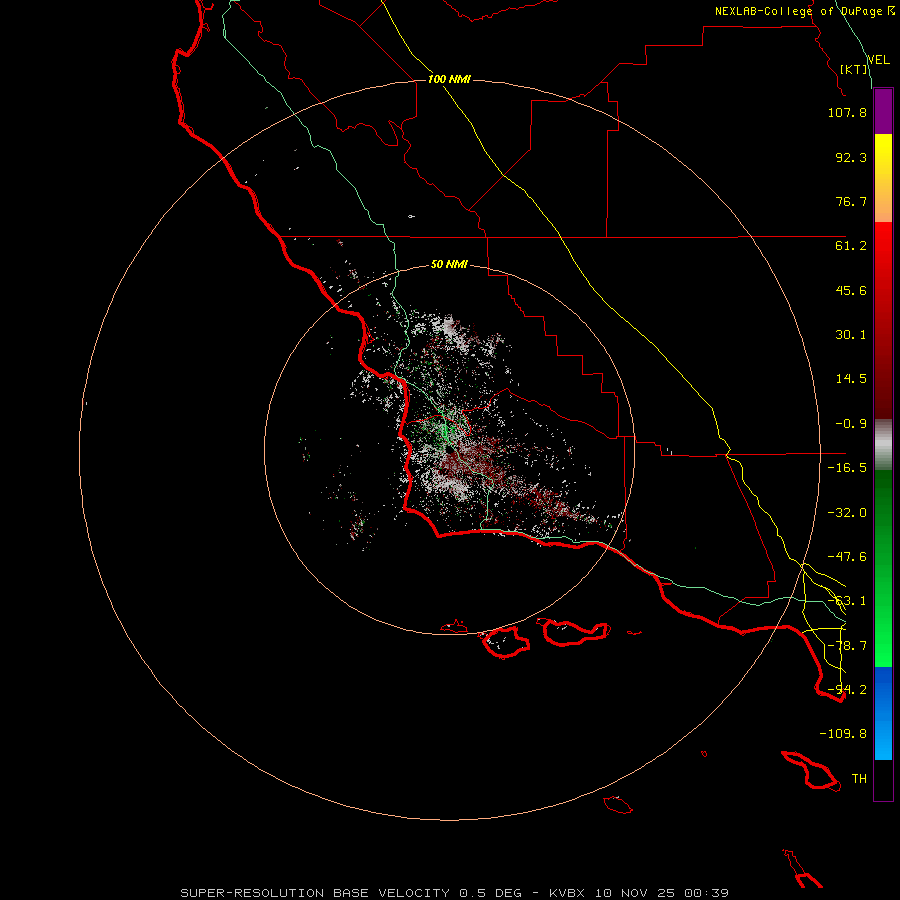This screenshot has width=900, height=900.
Task: Click the TH legend label
Action: (x=859, y=779)
